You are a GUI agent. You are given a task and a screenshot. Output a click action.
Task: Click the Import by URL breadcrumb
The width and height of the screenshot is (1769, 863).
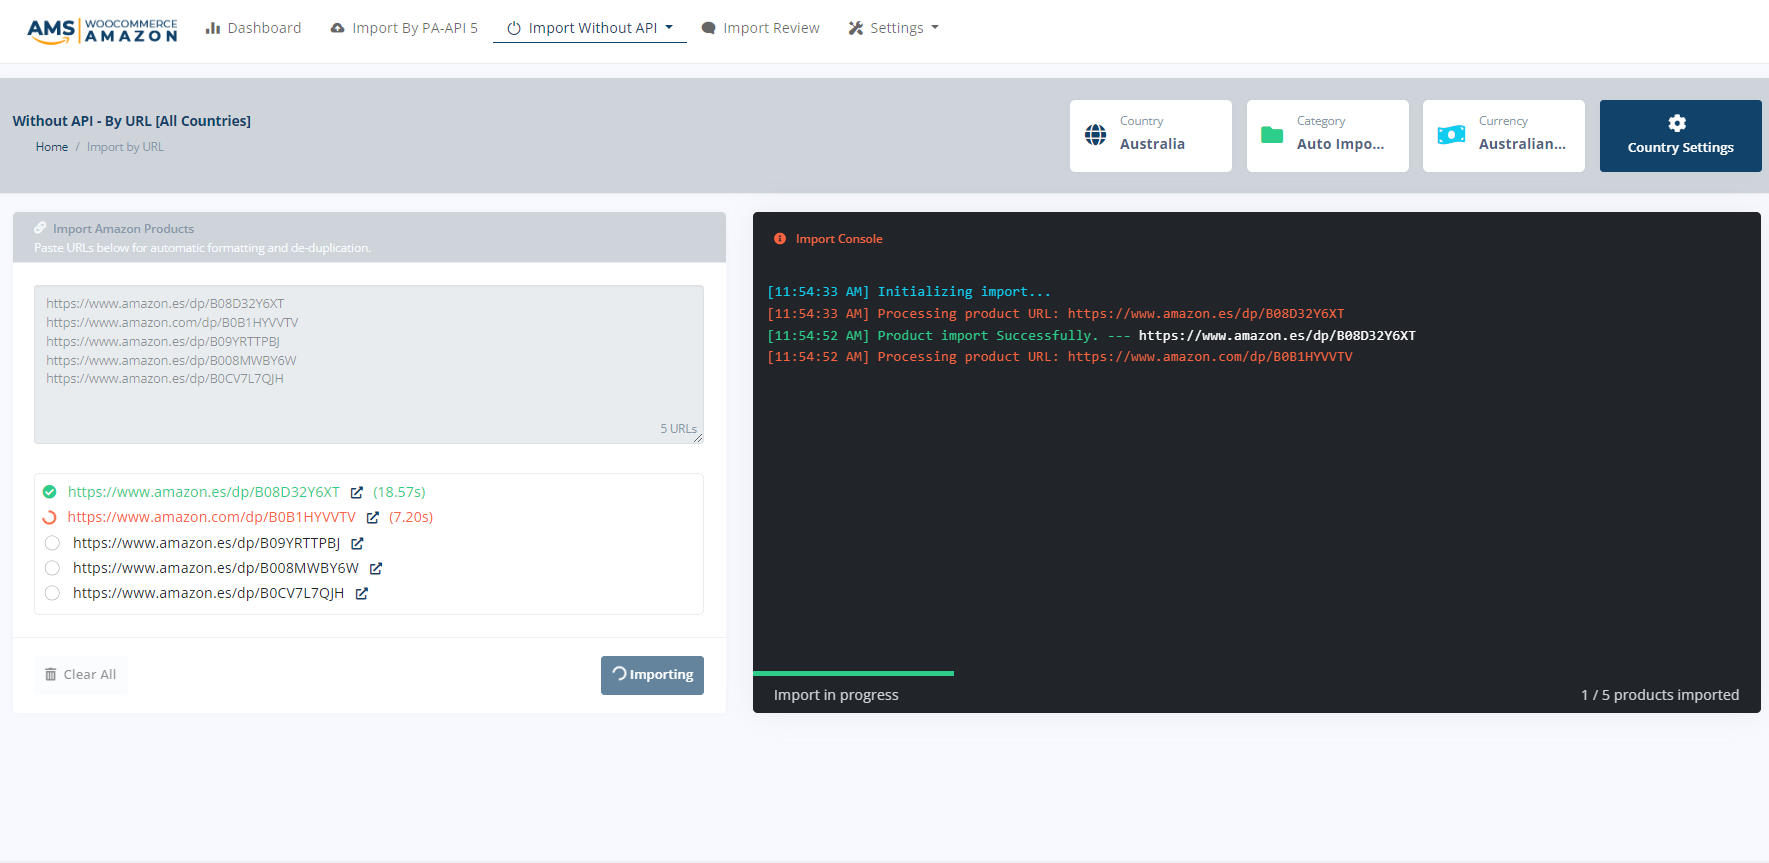pos(125,147)
